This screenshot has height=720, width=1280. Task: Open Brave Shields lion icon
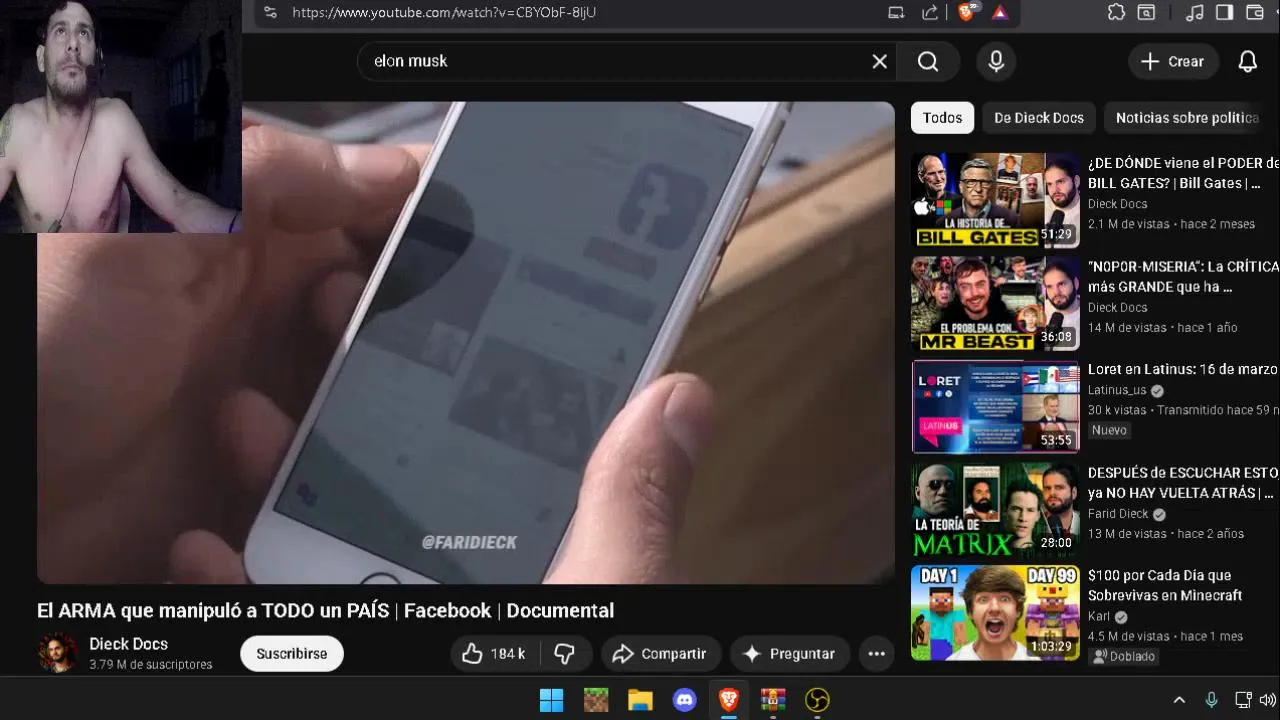tap(966, 12)
